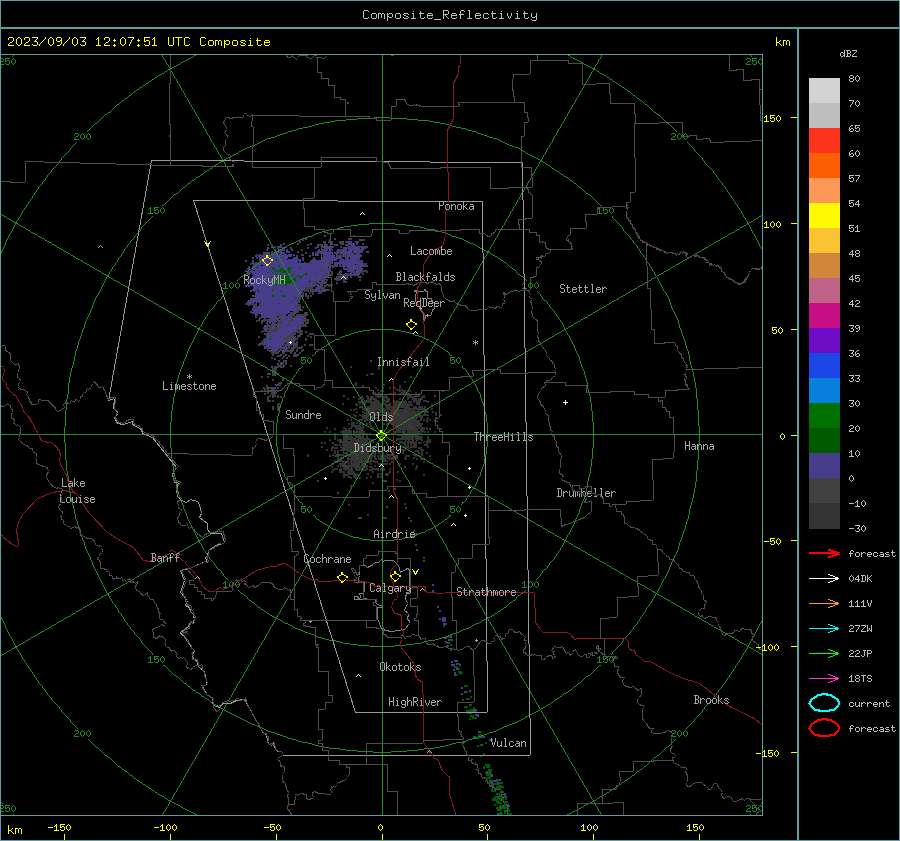Select the cyan 27ZW arrow icon
The height and width of the screenshot is (841, 900).
(x=824, y=629)
